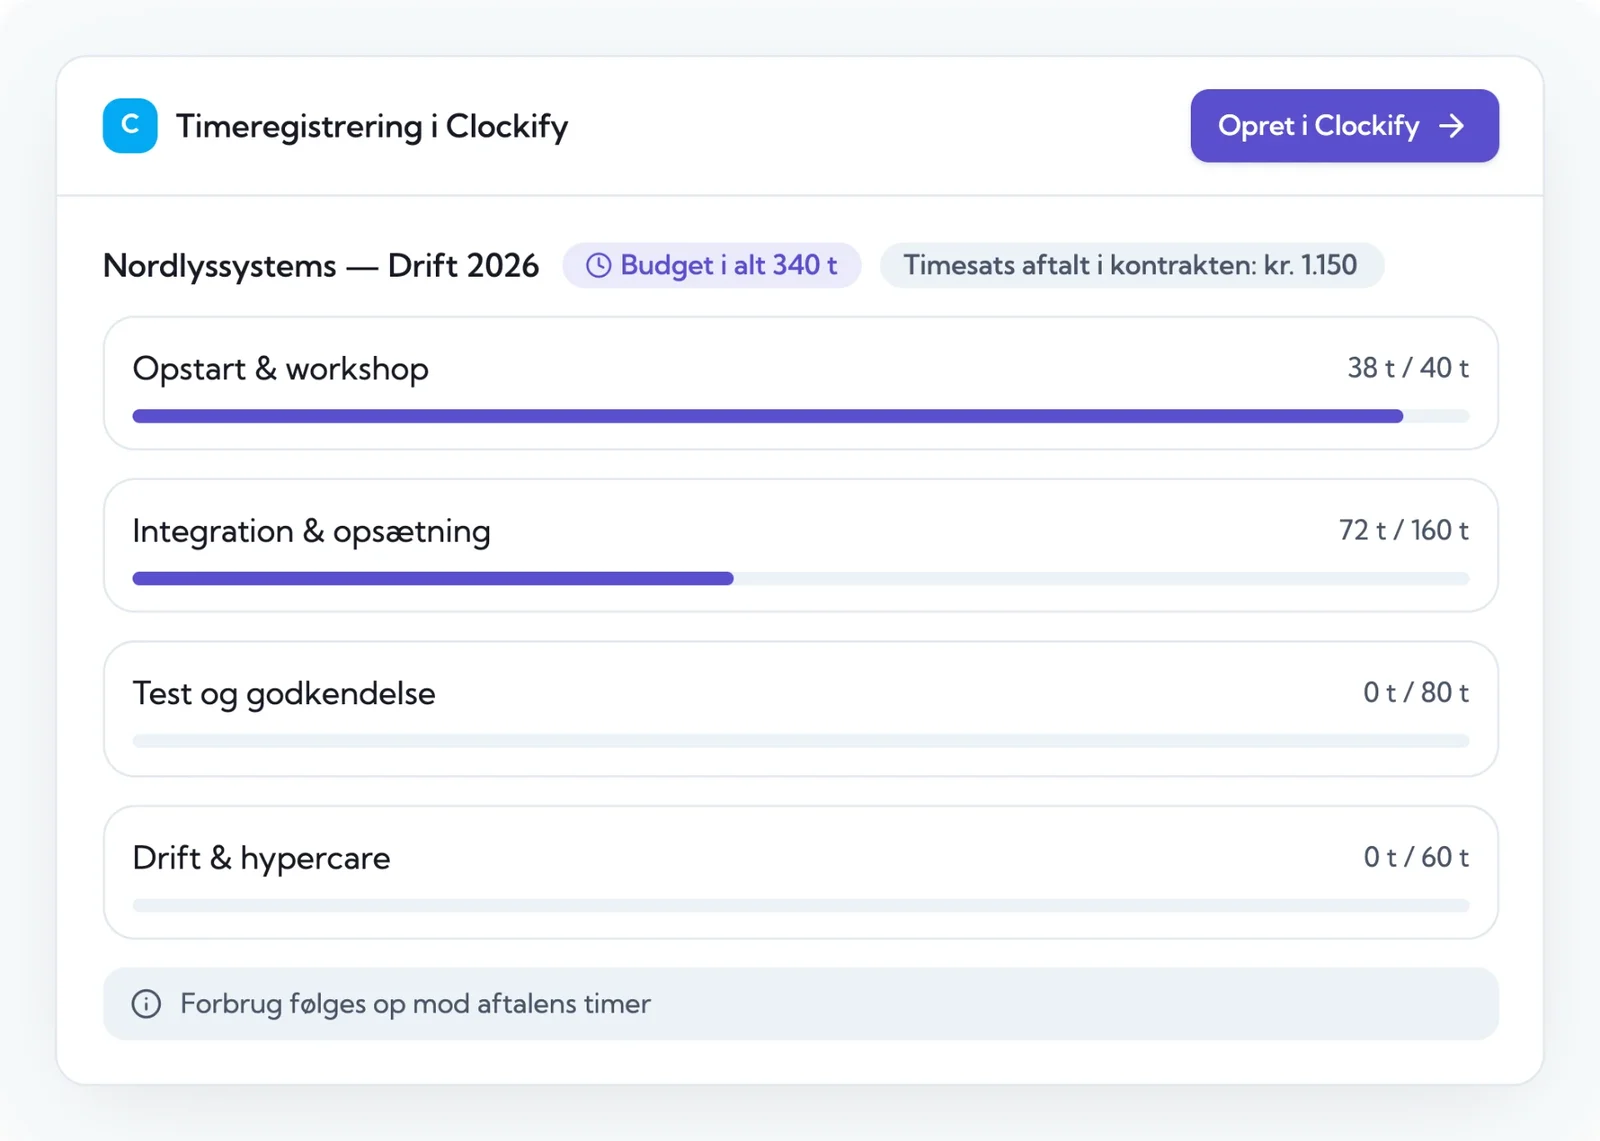Viewport: 1600px width, 1141px height.
Task: Click the blue Clockify logo icon
Action: coord(130,126)
